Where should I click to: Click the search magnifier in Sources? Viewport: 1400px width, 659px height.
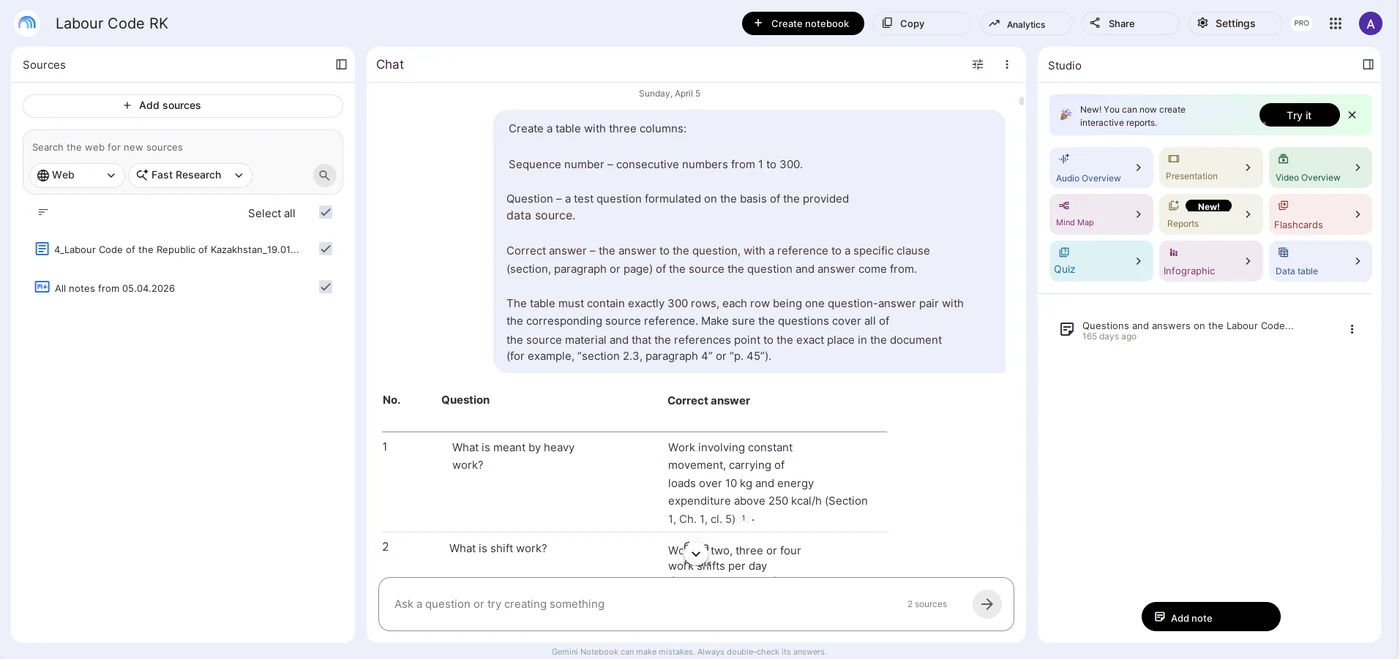[x=324, y=175]
